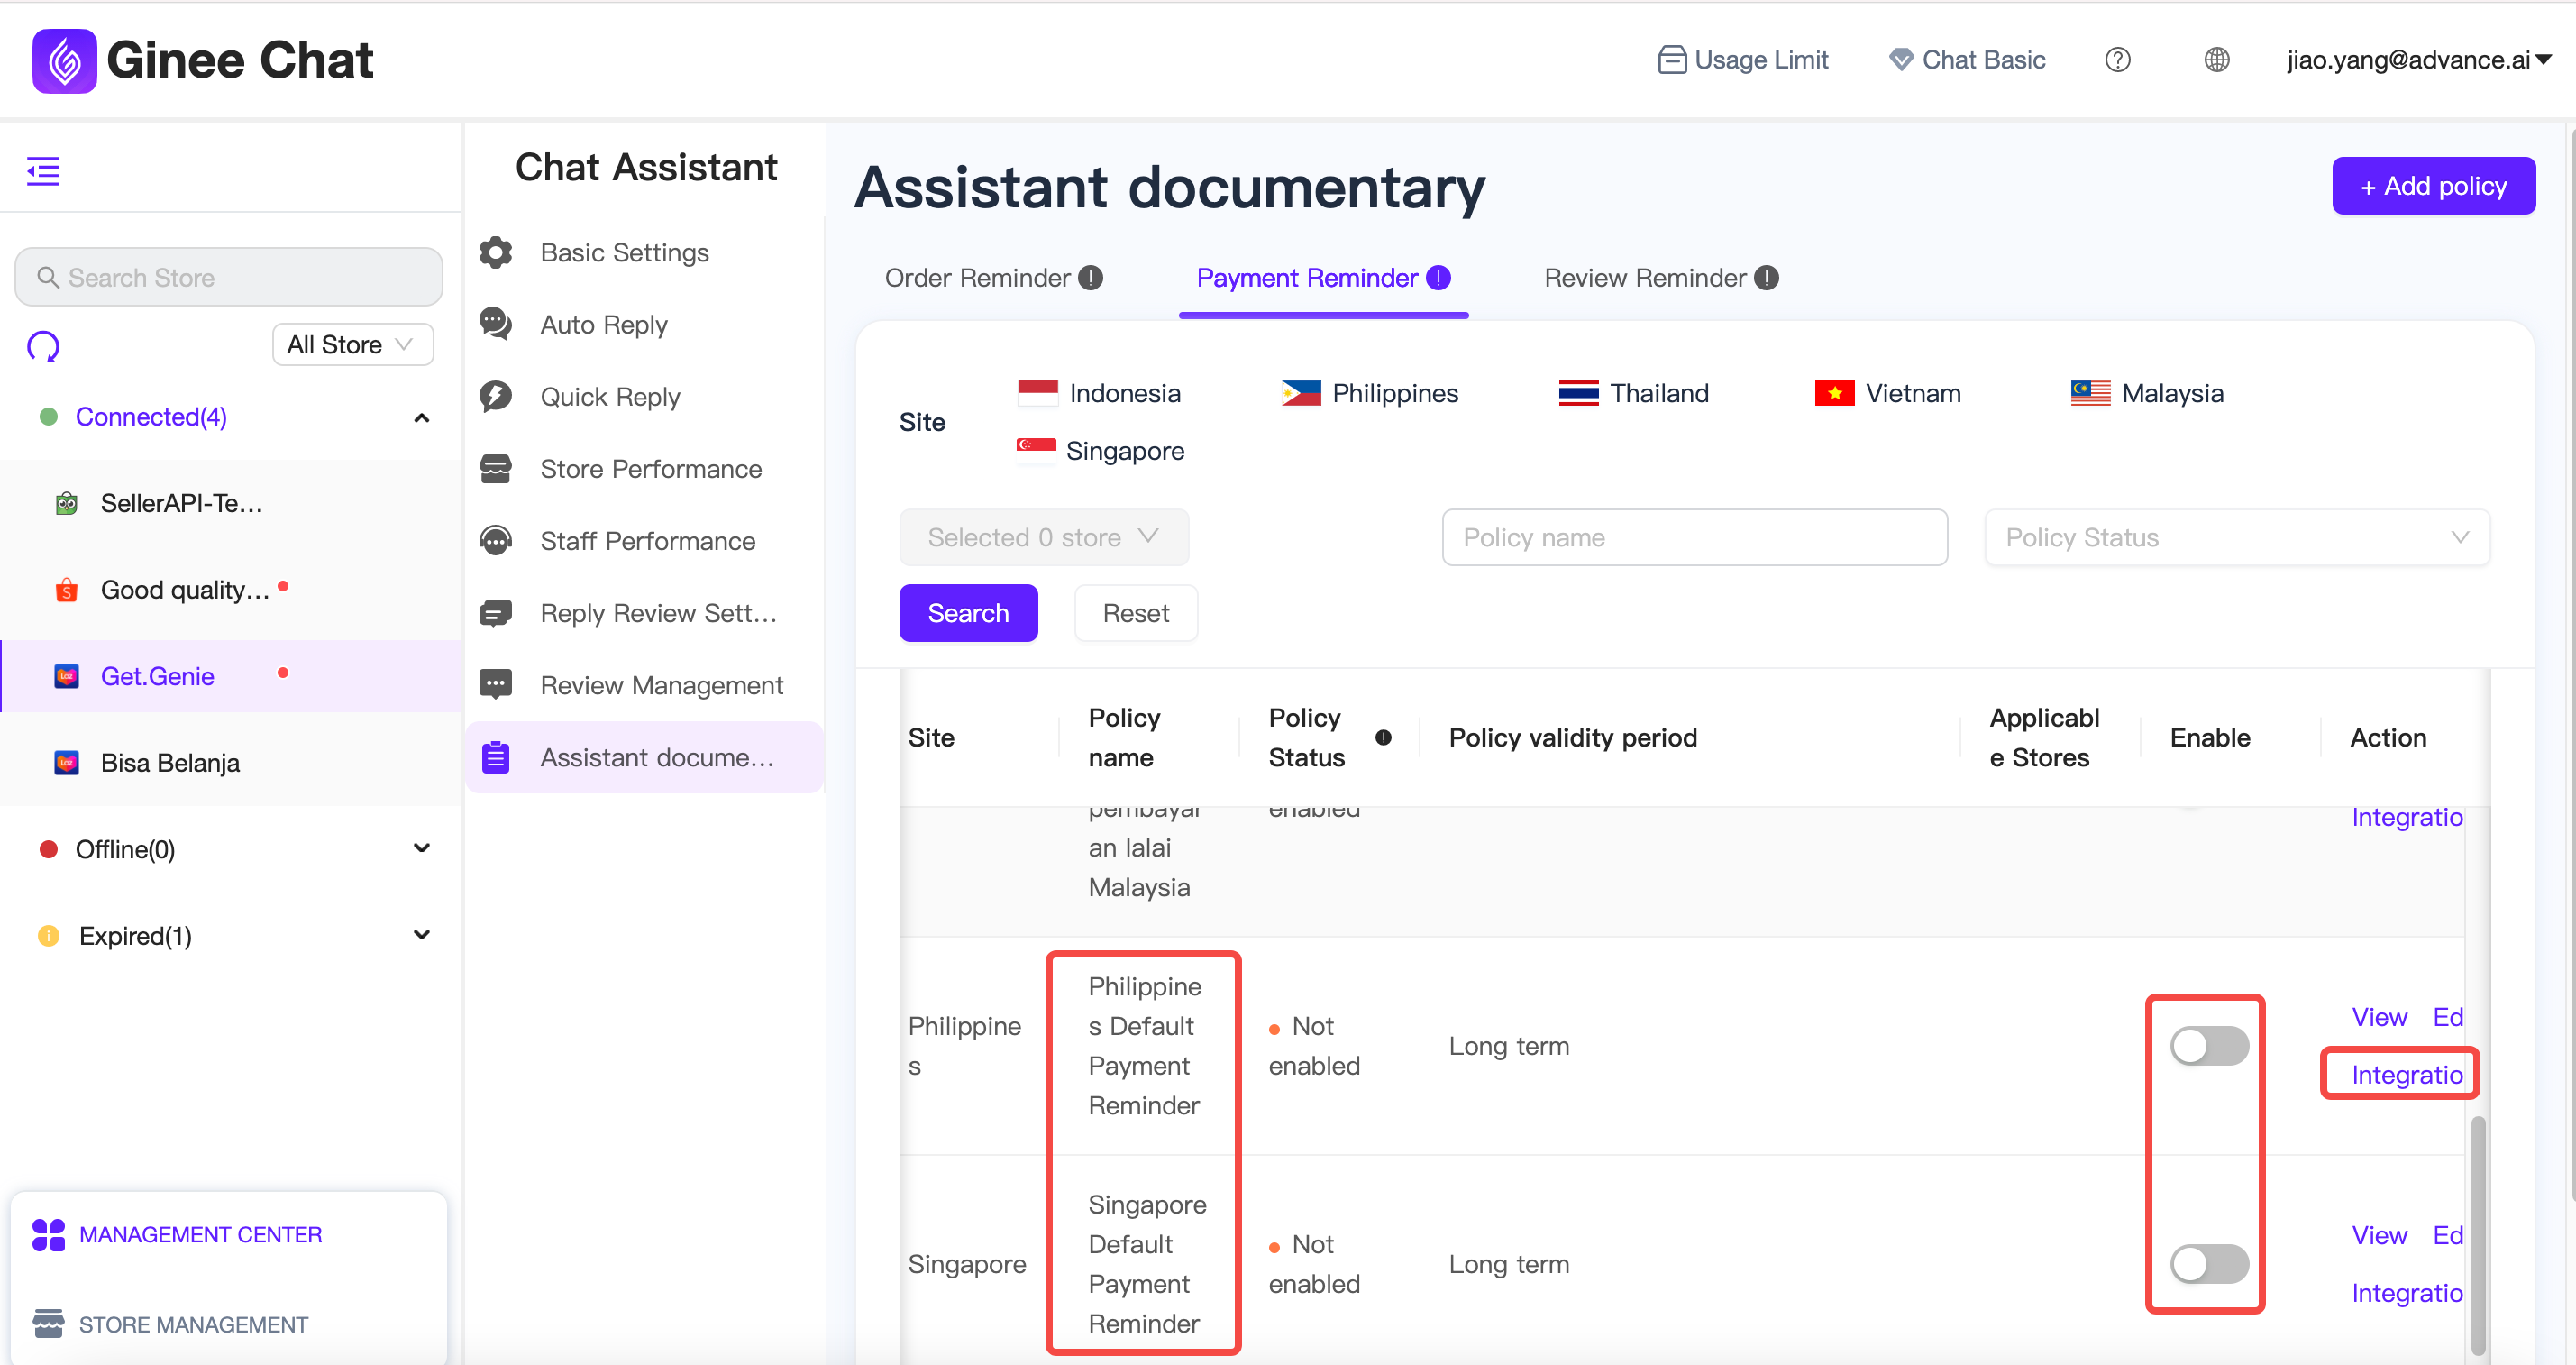The width and height of the screenshot is (2576, 1365).
Task: Click the Store Management shop icon
Action: coord(48,1323)
